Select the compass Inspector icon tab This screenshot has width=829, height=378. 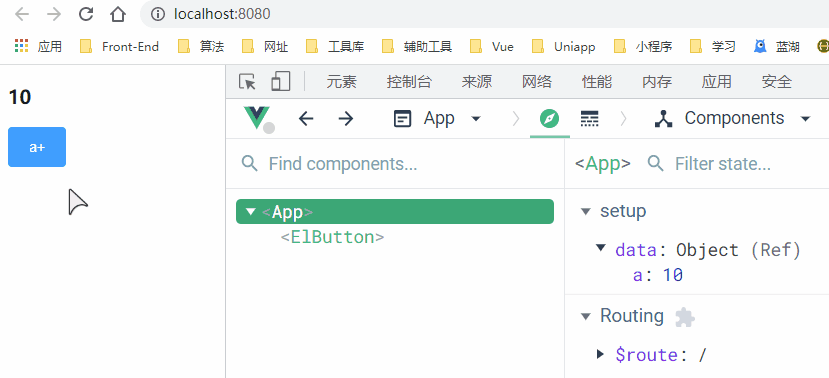click(x=550, y=118)
